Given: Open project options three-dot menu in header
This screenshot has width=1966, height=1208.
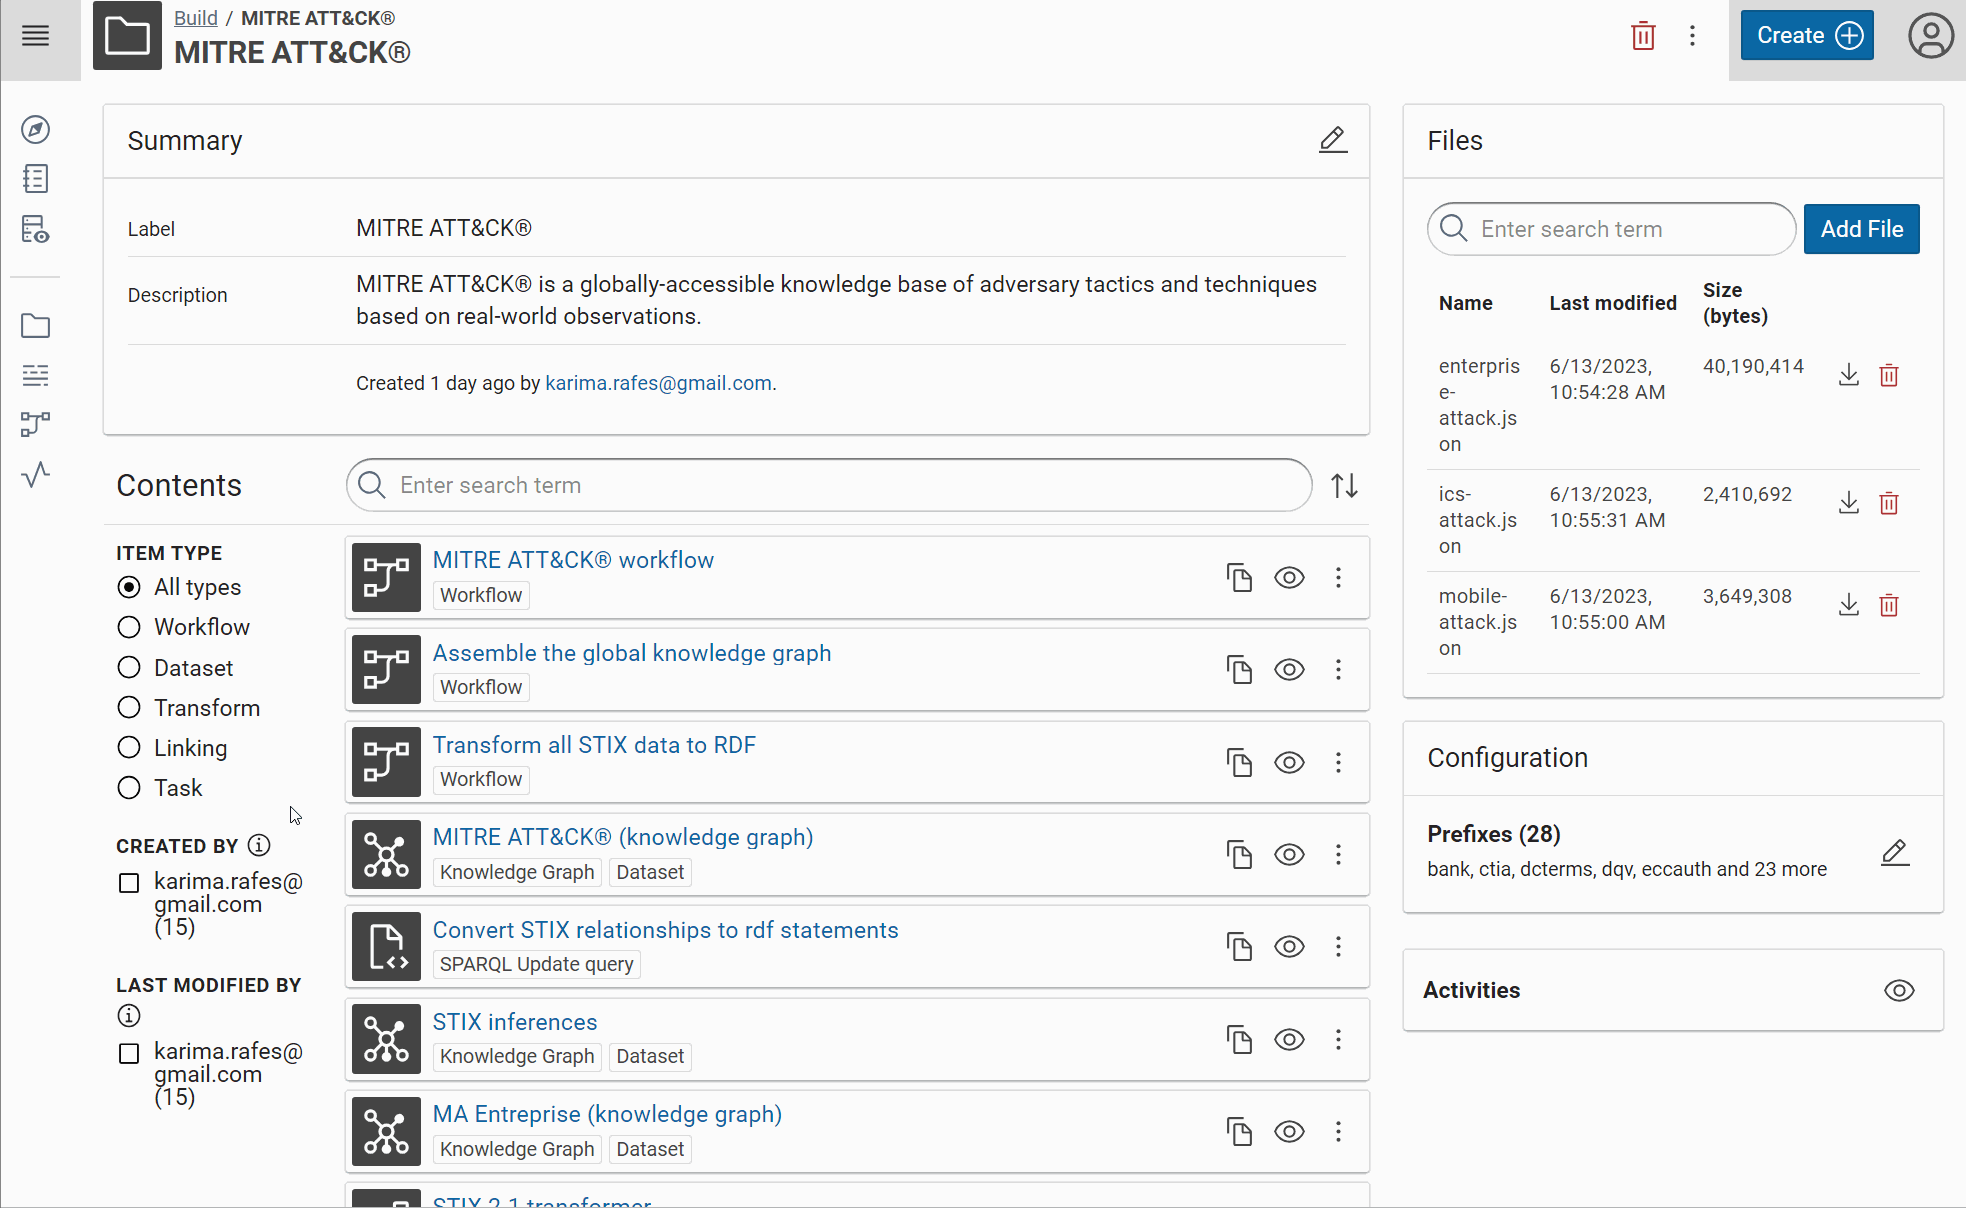Looking at the screenshot, I should tap(1692, 36).
